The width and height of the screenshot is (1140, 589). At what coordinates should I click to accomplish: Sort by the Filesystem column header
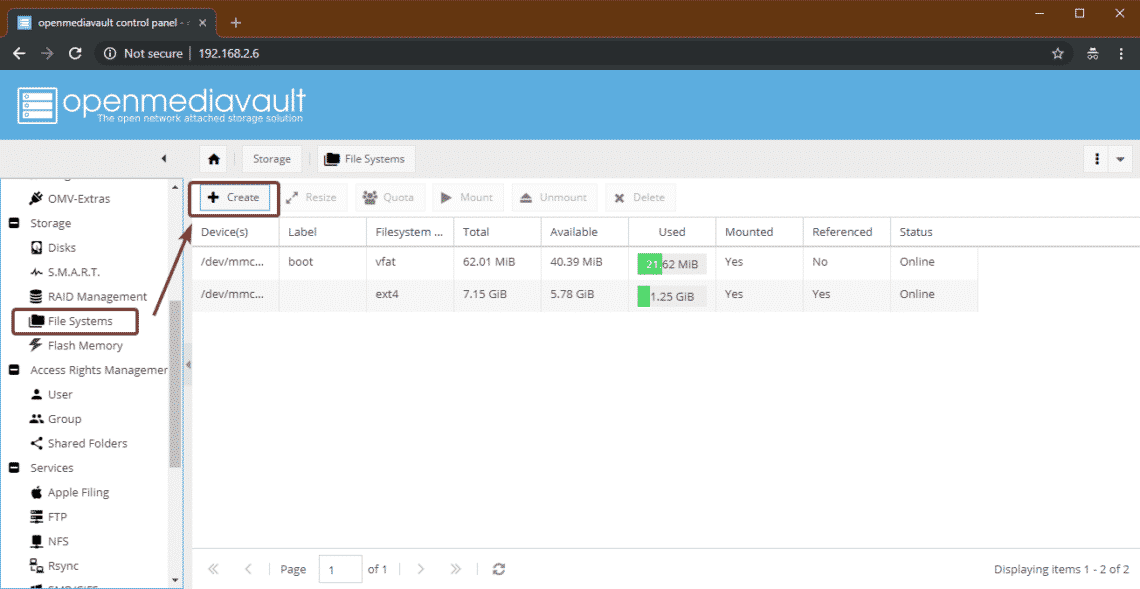(x=410, y=232)
